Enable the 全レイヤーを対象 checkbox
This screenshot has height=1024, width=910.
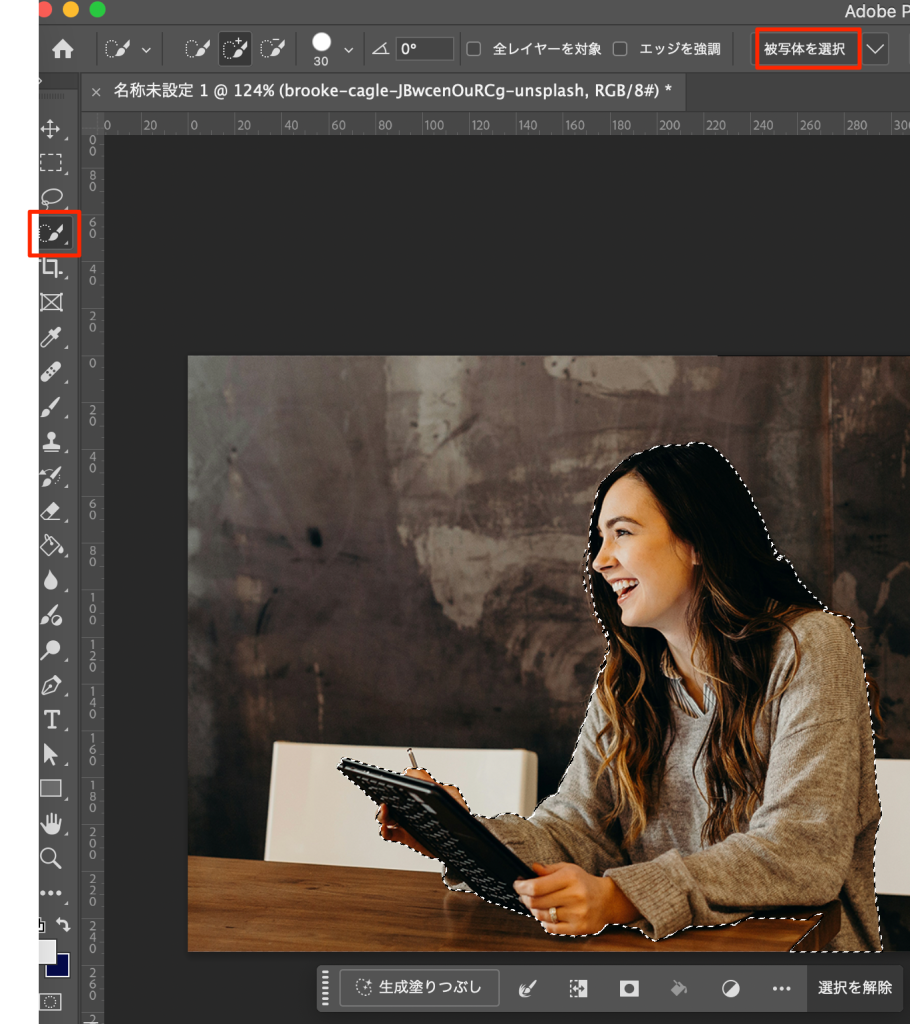click(474, 49)
